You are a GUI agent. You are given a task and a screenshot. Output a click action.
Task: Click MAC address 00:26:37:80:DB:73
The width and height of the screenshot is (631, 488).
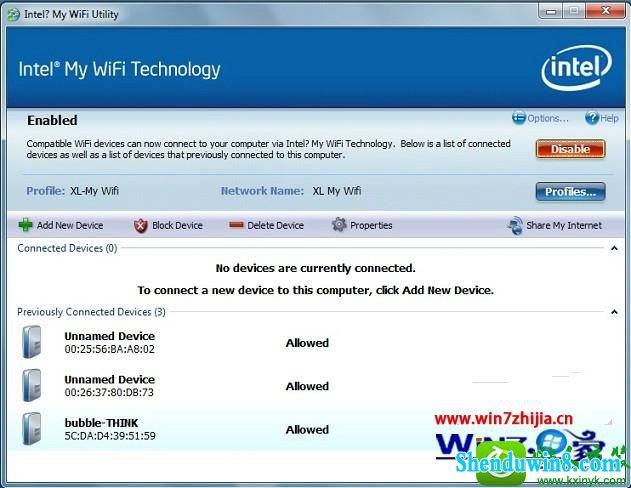point(109,392)
